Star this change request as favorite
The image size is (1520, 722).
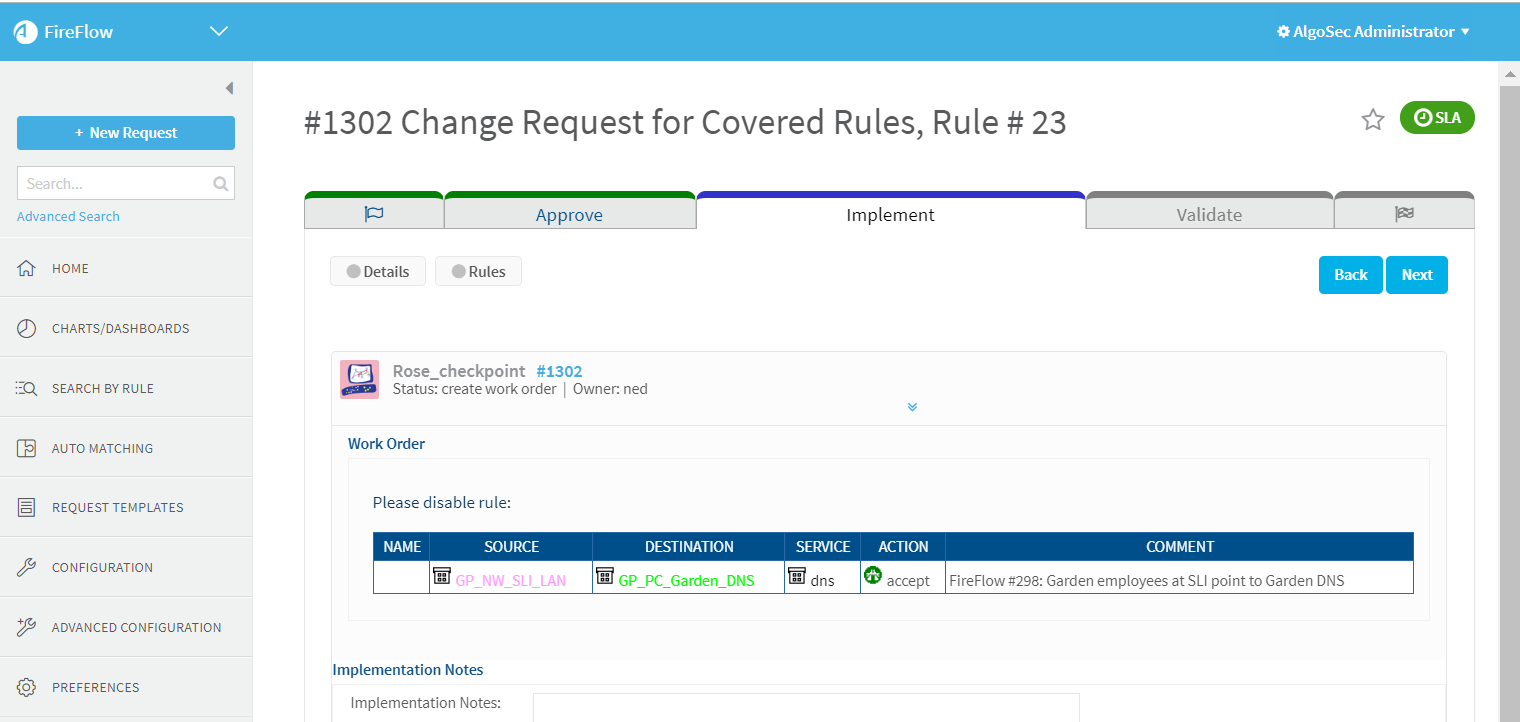1372,120
